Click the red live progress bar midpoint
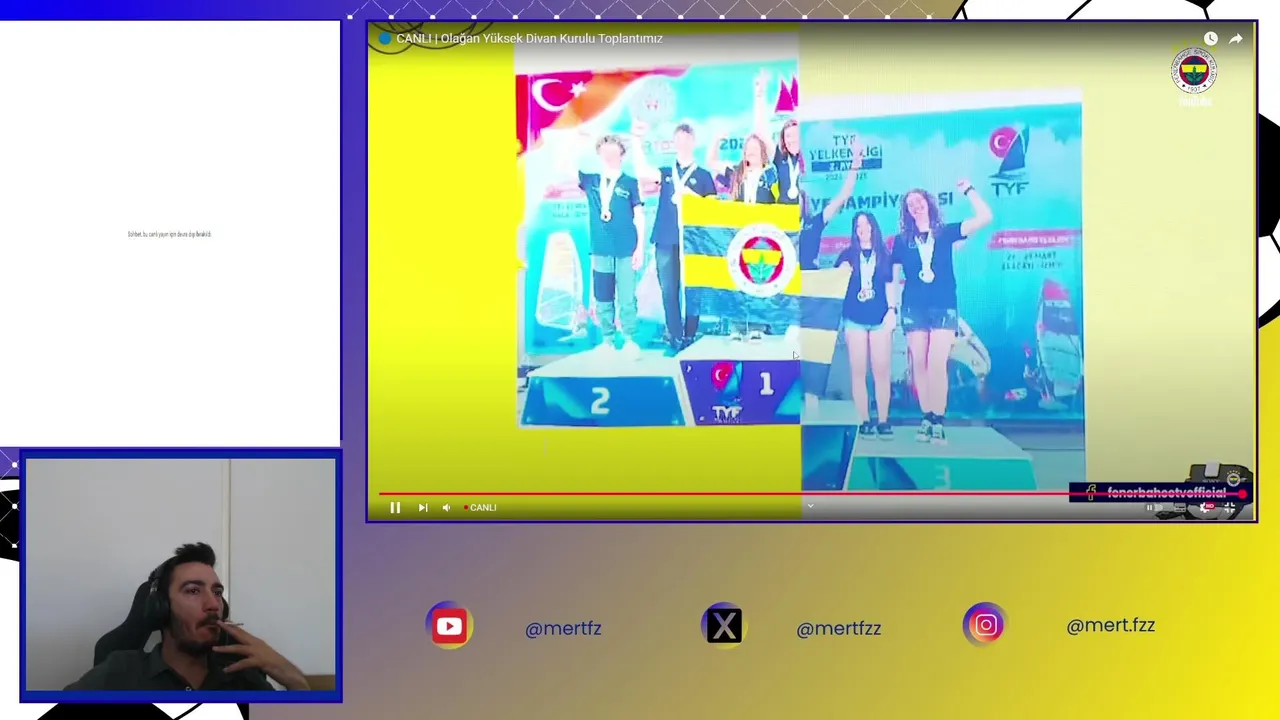1280x720 pixels. (811, 493)
